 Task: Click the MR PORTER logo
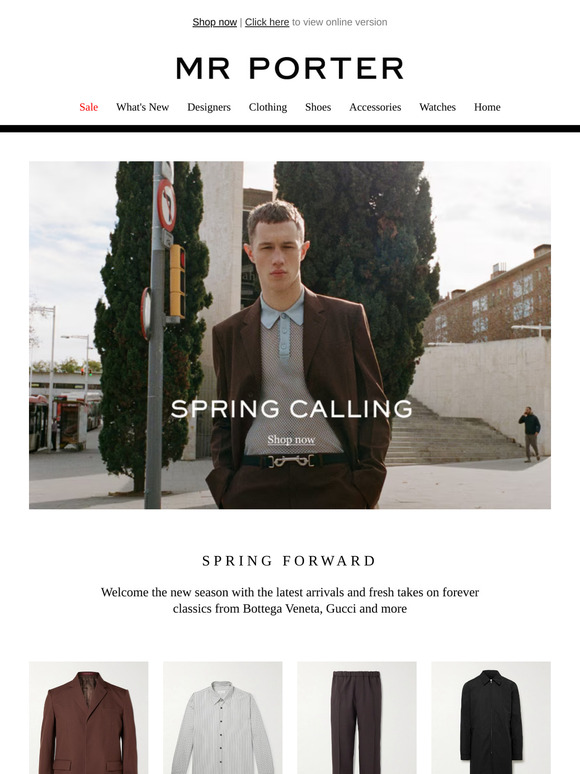[290, 68]
